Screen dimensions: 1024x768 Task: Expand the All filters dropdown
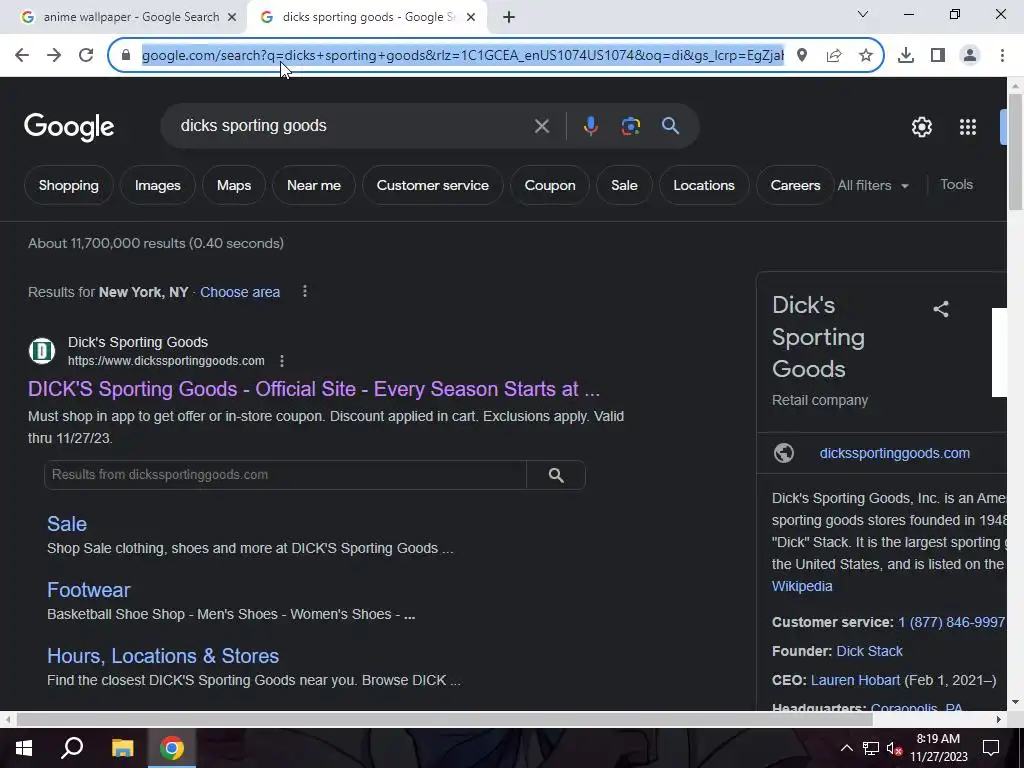[x=873, y=185]
